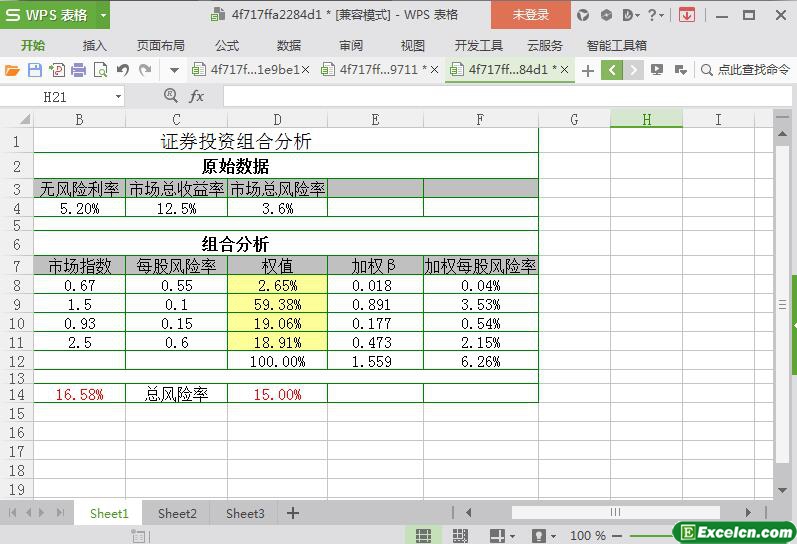Undo the last action

pyautogui.click(x=123, y=70)
